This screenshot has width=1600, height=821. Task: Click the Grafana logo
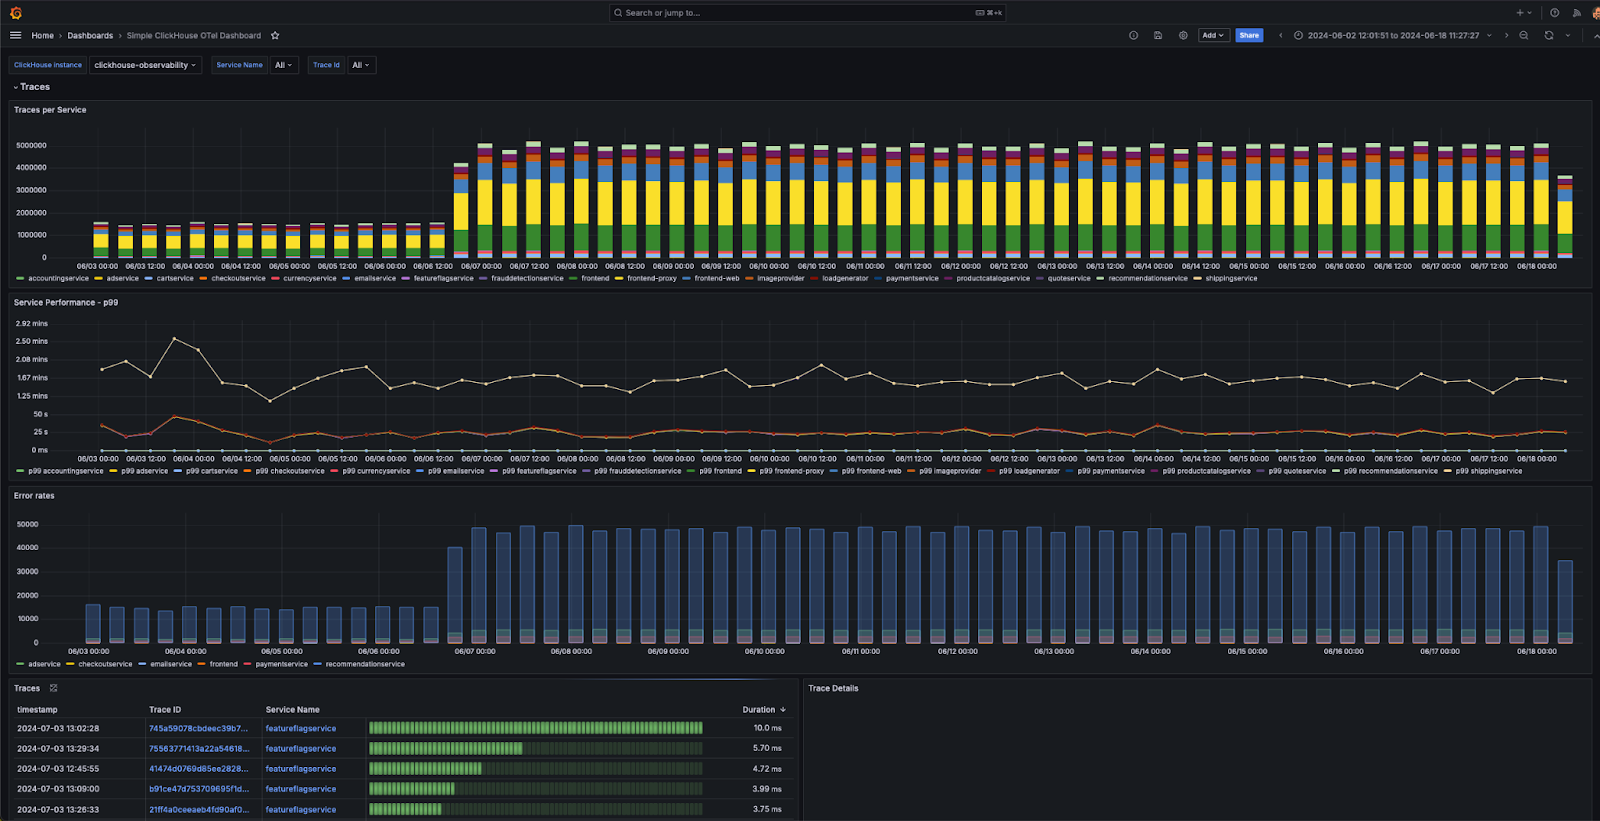15,13
